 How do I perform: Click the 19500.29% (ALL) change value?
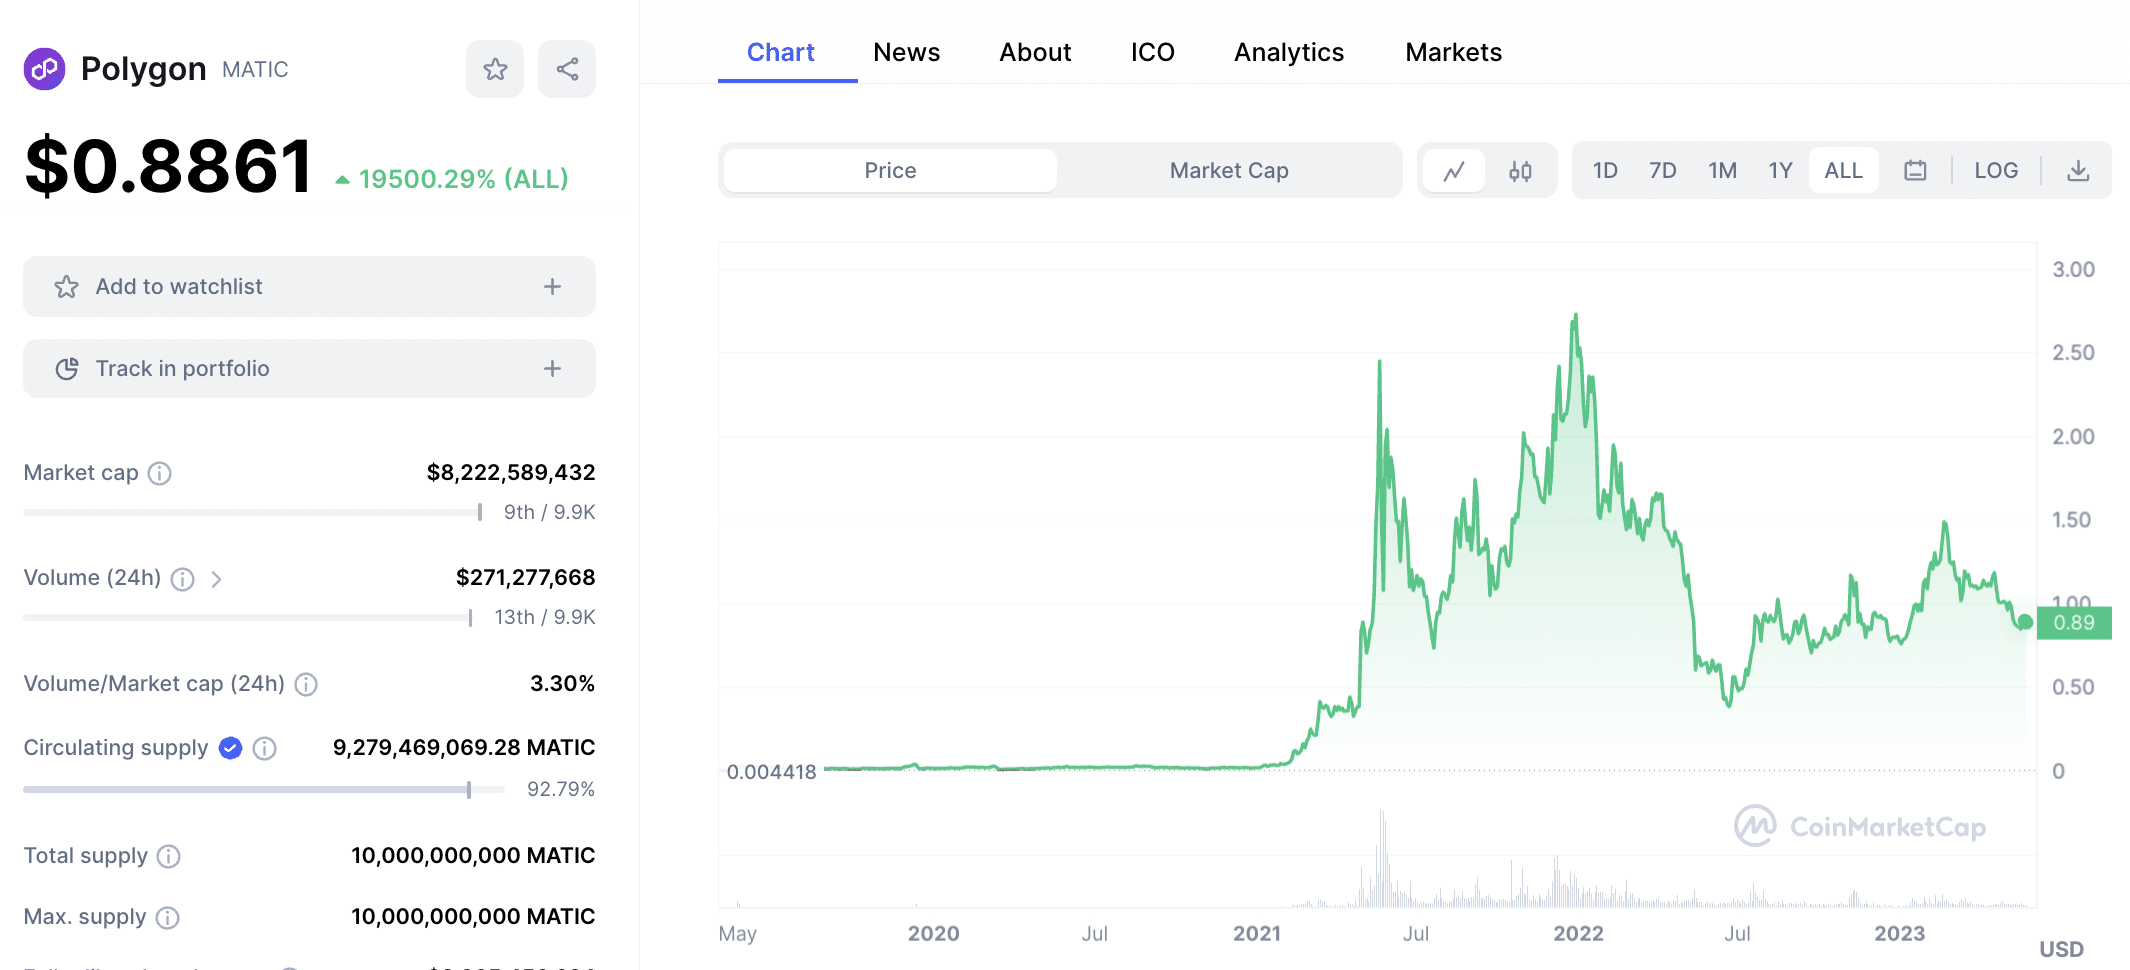452,180
